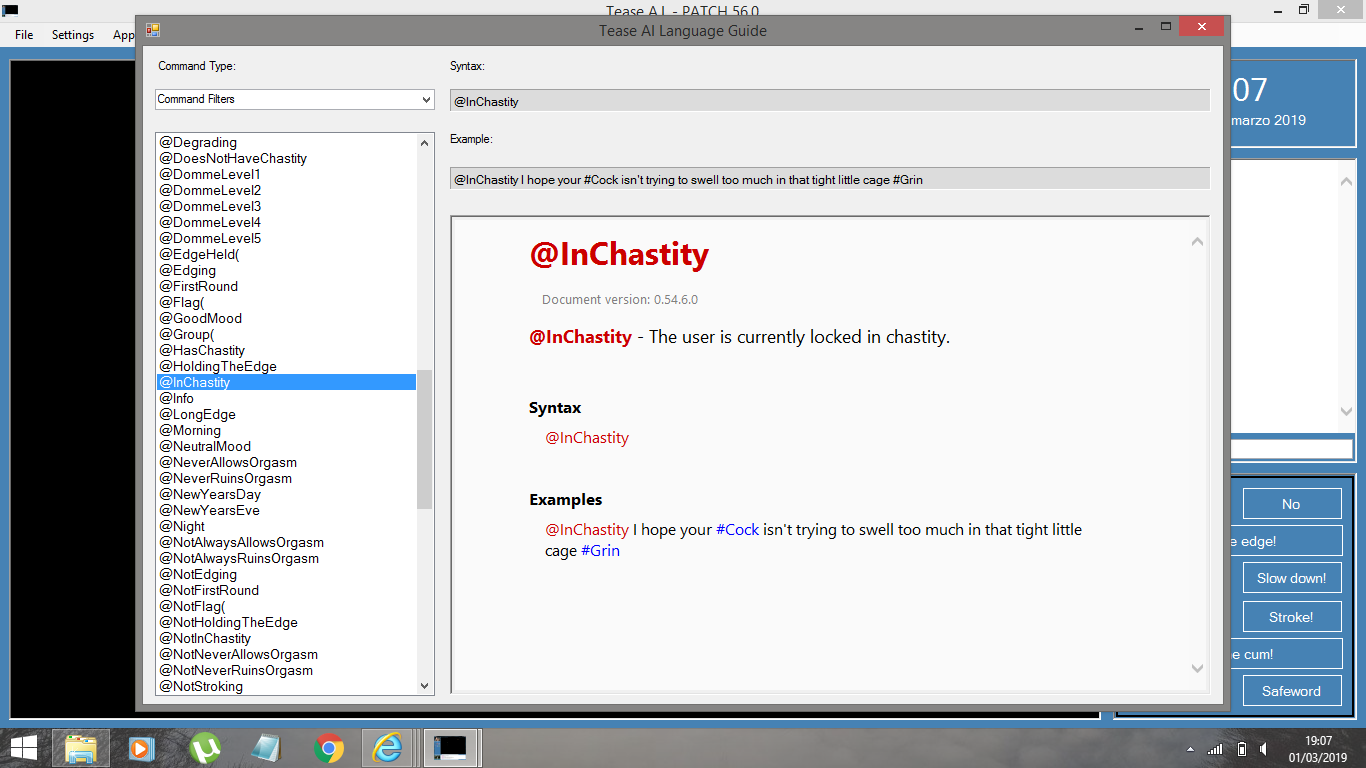Image resolution: width=1366 pixels, height=768 pixels.
Task: Click the Language Guide window title icon
Action: (153, 30)
